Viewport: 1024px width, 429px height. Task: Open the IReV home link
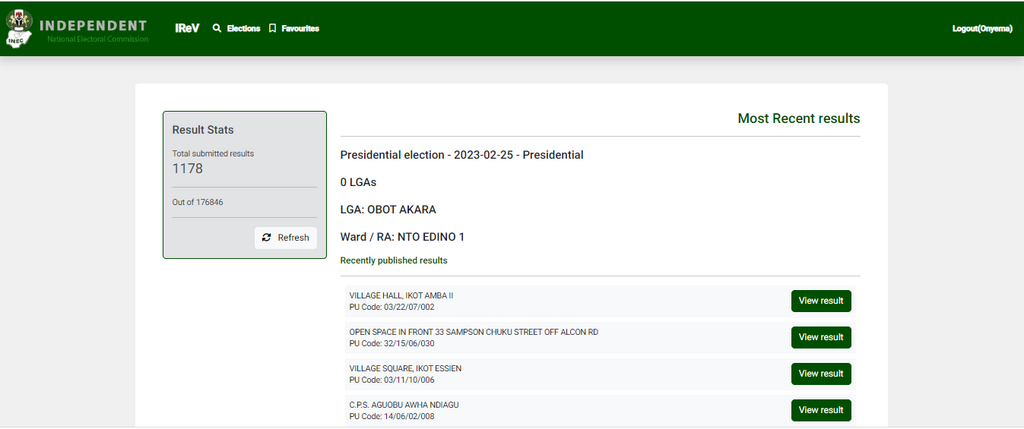(x=187, y=29)
